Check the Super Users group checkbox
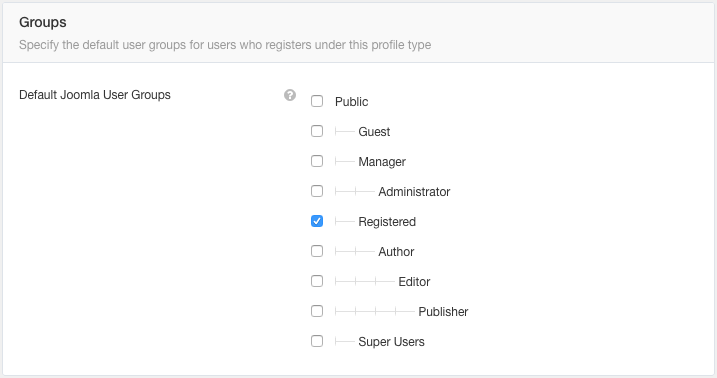This screenshot has width=717, height=378. click(317, 341)
